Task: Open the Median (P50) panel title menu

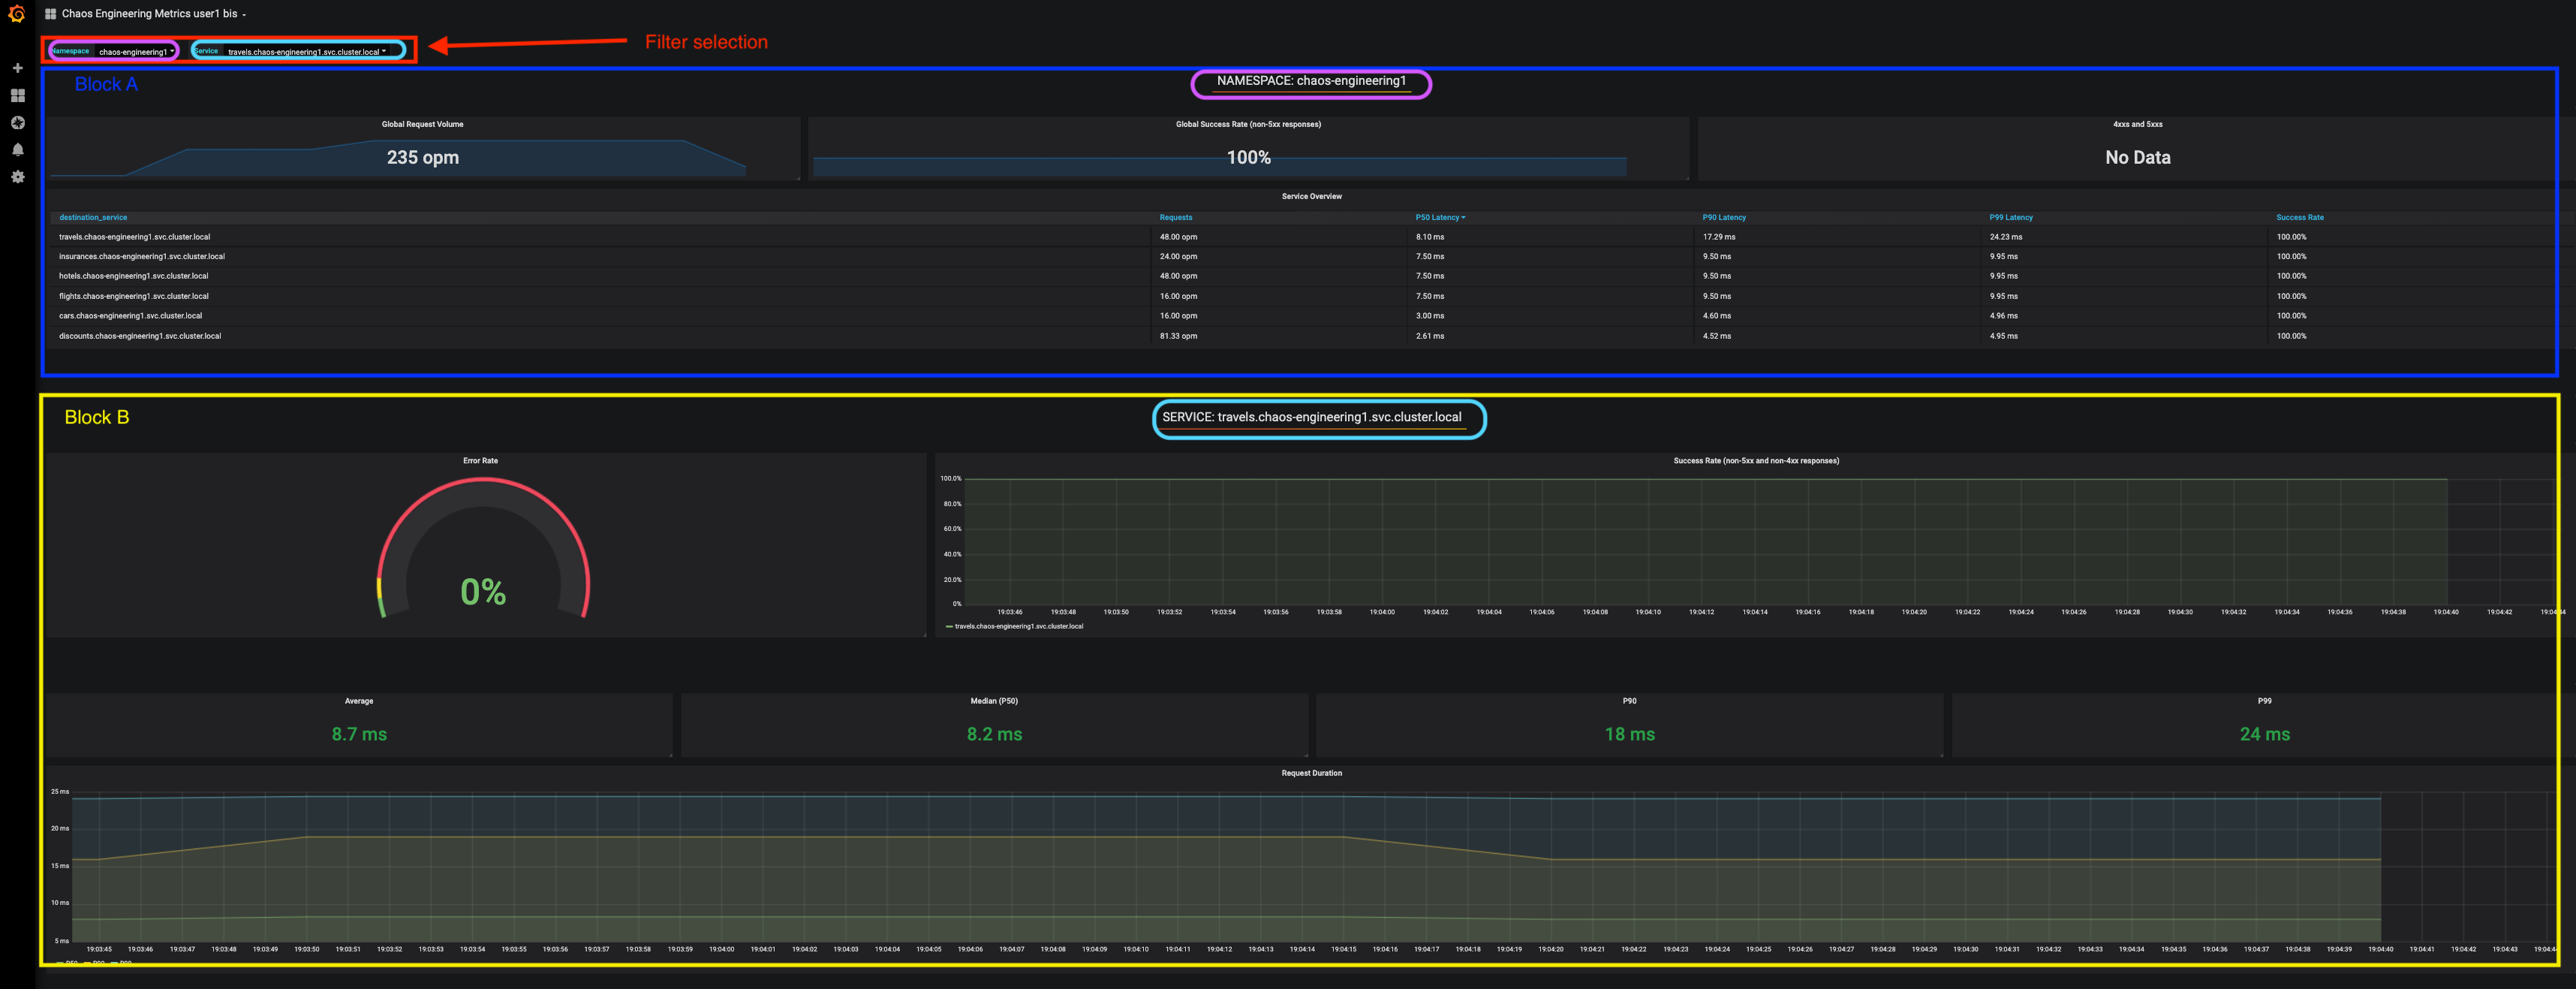Action: pyautogui.click(x=994, y=701)
